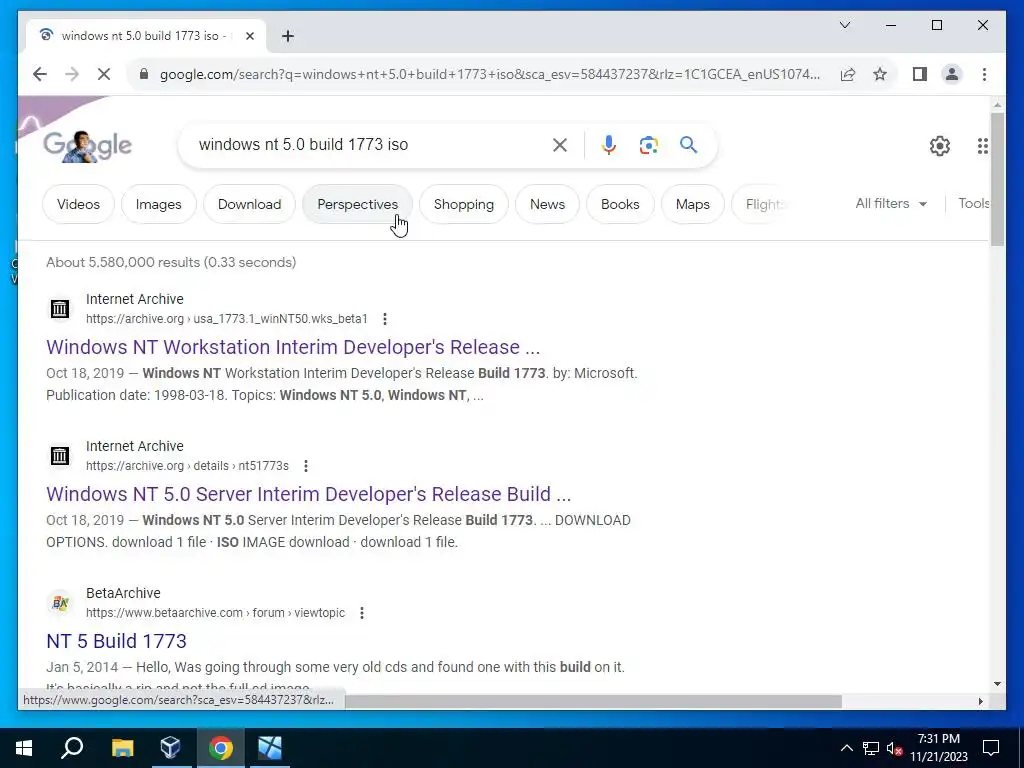
Task: Click the vertical scrollbar thumb
Action: click(997, 180)
